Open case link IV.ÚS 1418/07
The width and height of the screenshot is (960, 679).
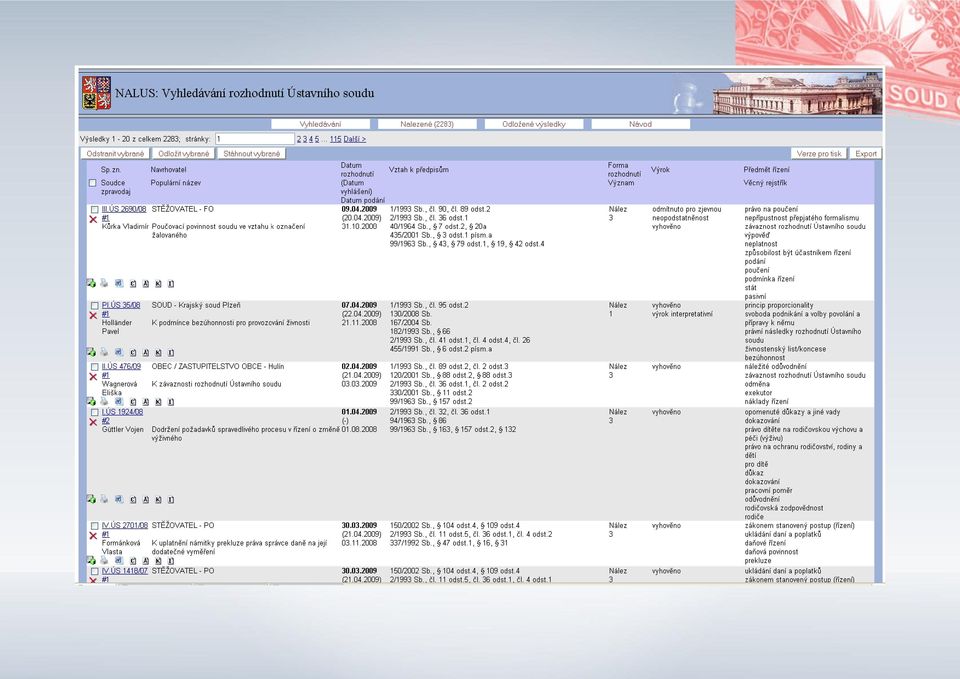(x=125, y=571)
